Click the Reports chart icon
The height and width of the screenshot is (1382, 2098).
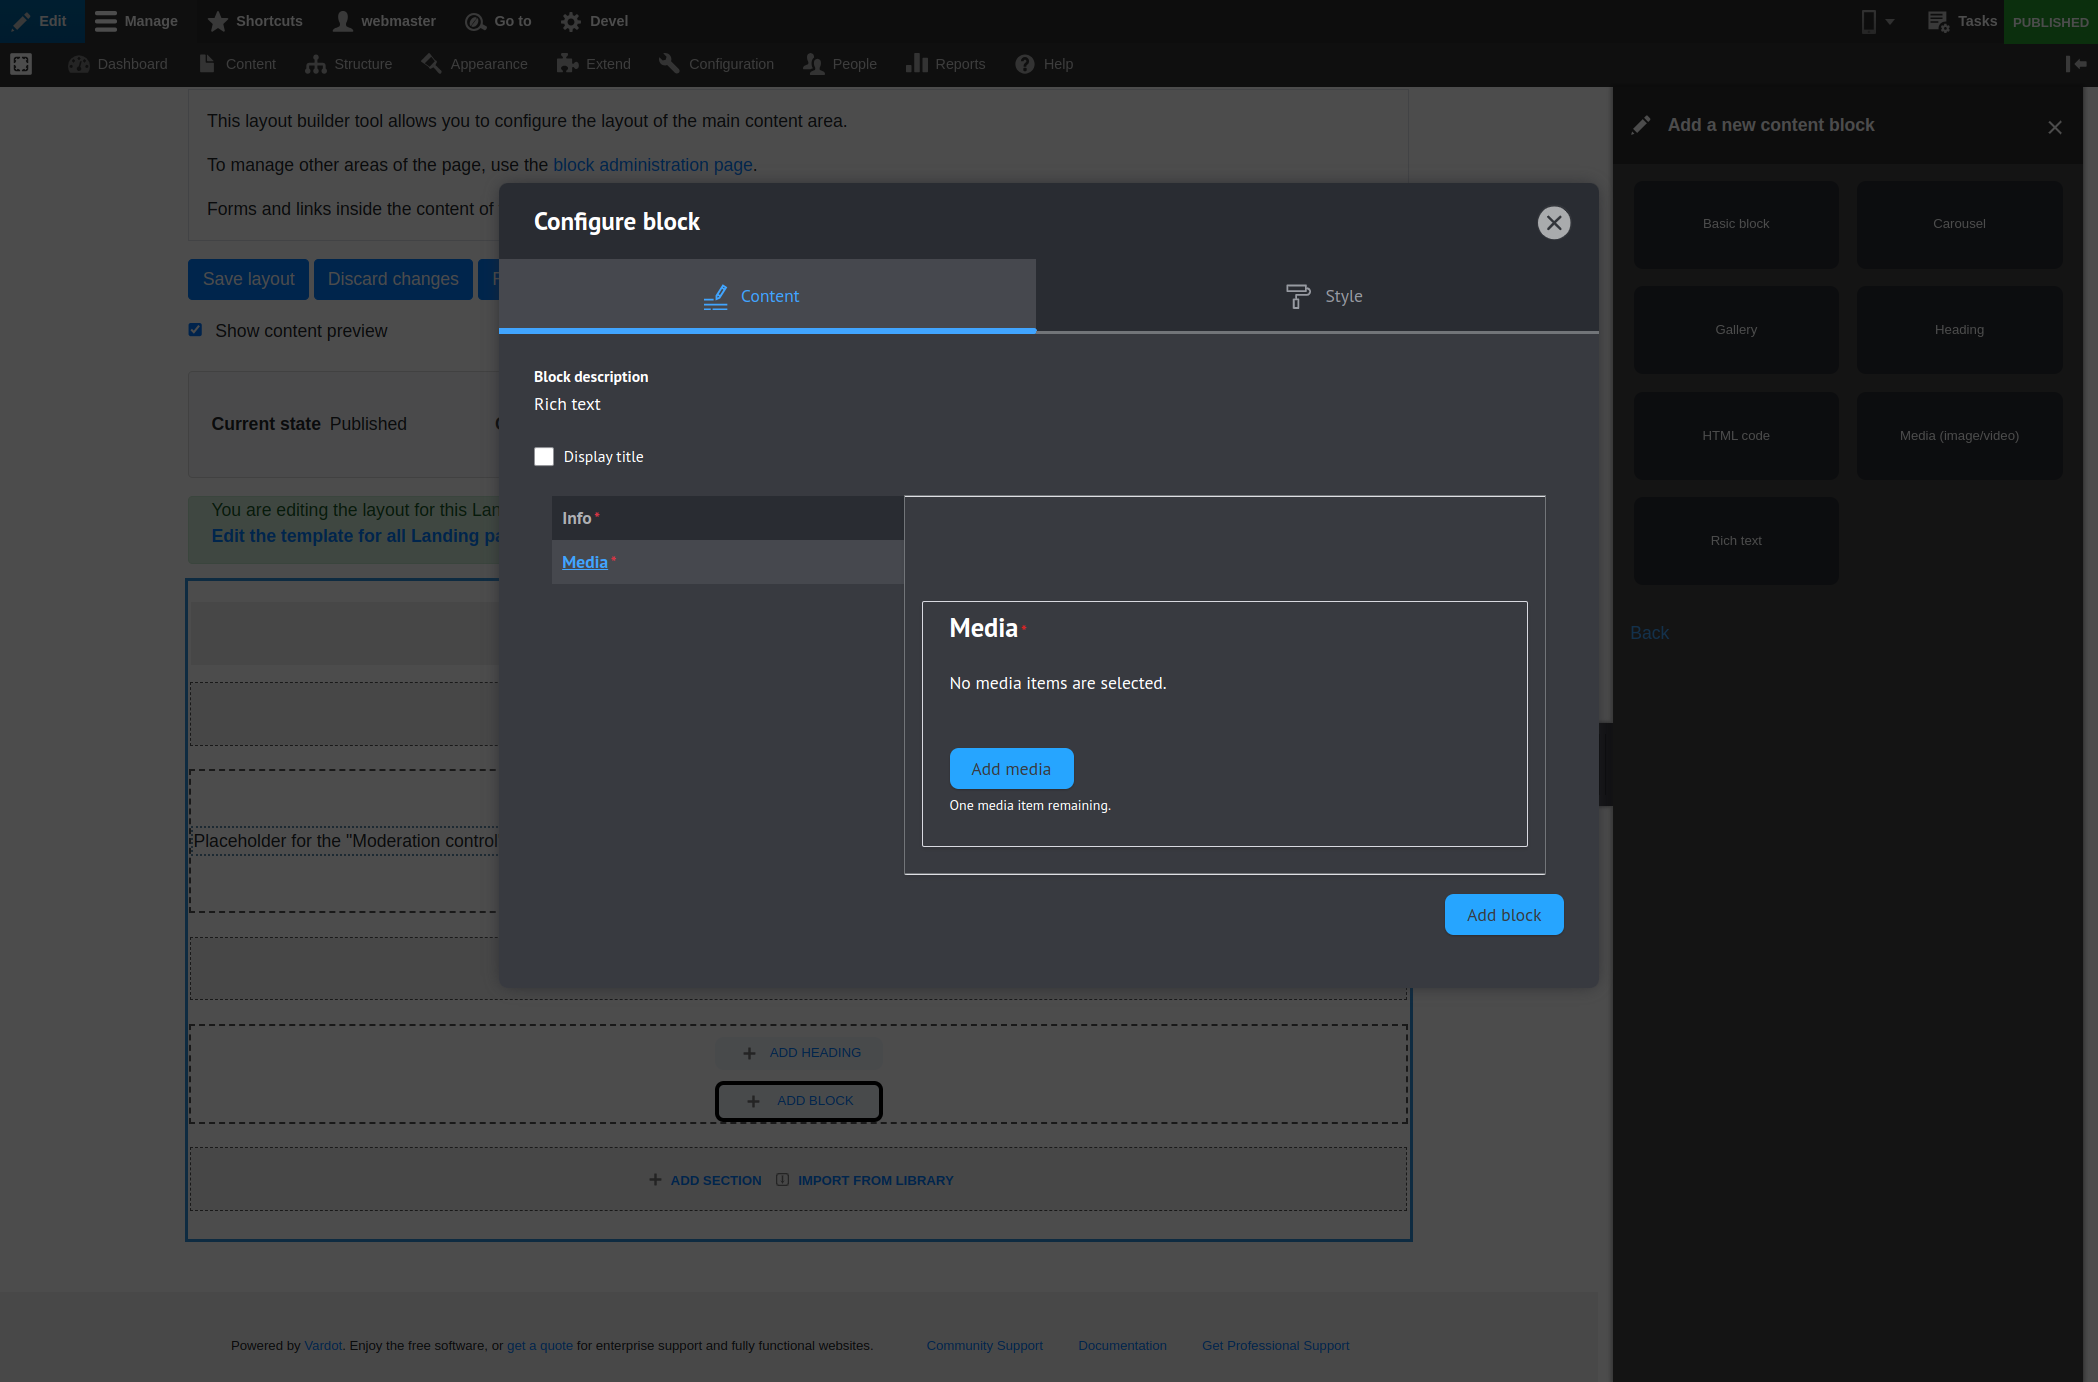tap(916, 64)
